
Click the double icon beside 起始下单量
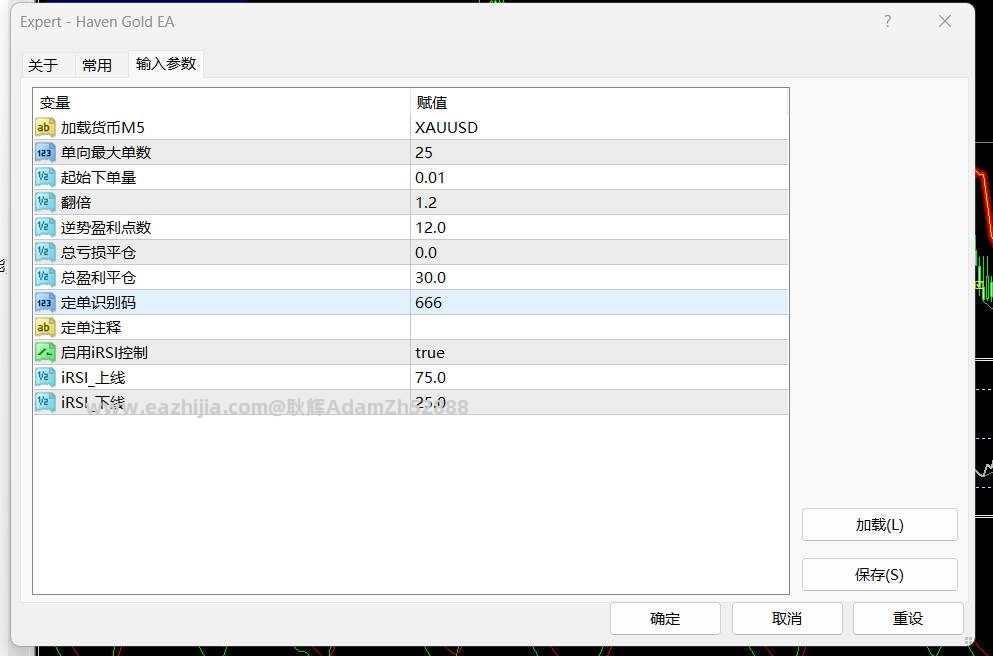click(45, 177)
